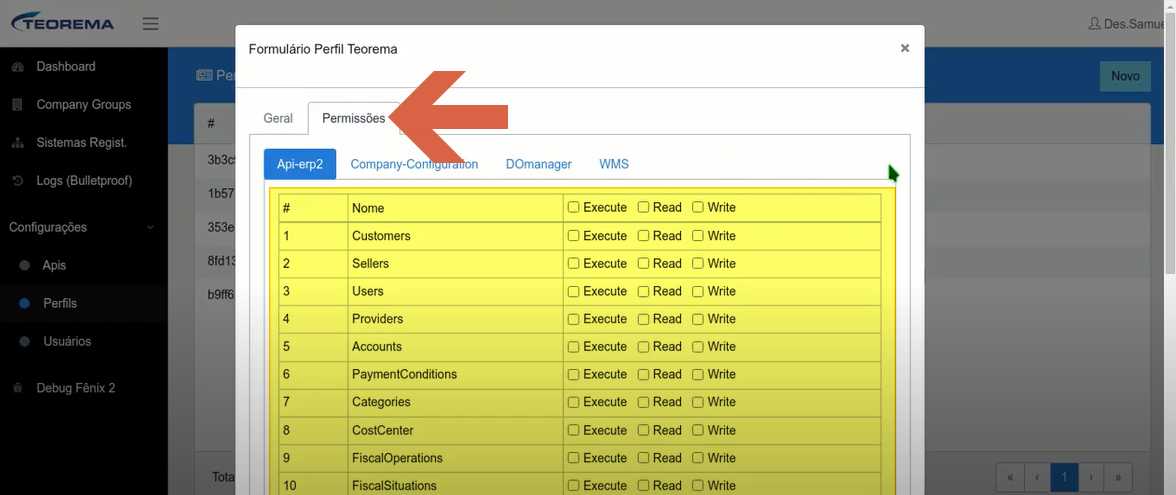This screenshot has width=1176, height=495.
Task: Go to previous page in pagination
Action: tap(1037, 477)
